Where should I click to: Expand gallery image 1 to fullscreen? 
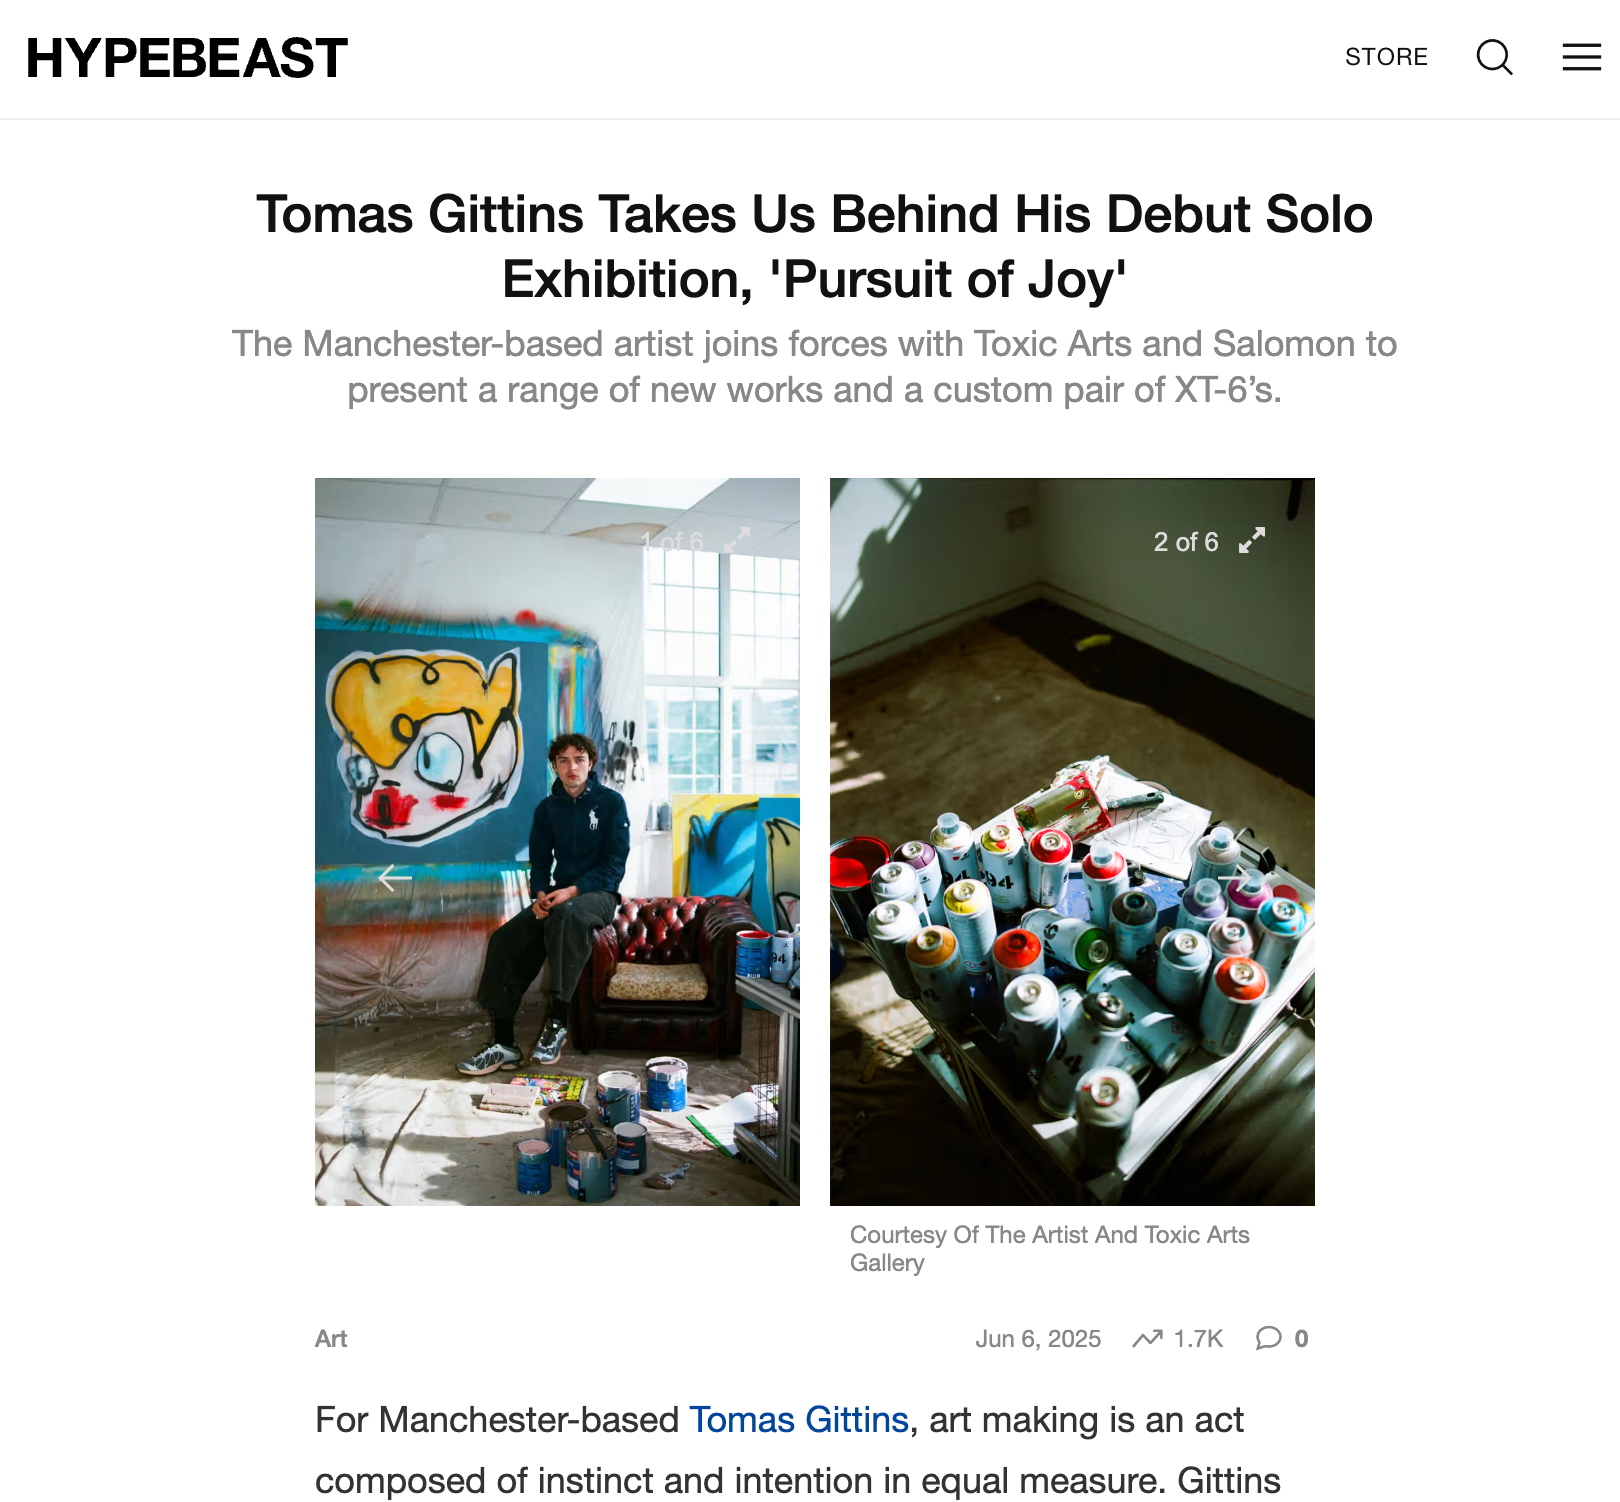pos(737,541)
